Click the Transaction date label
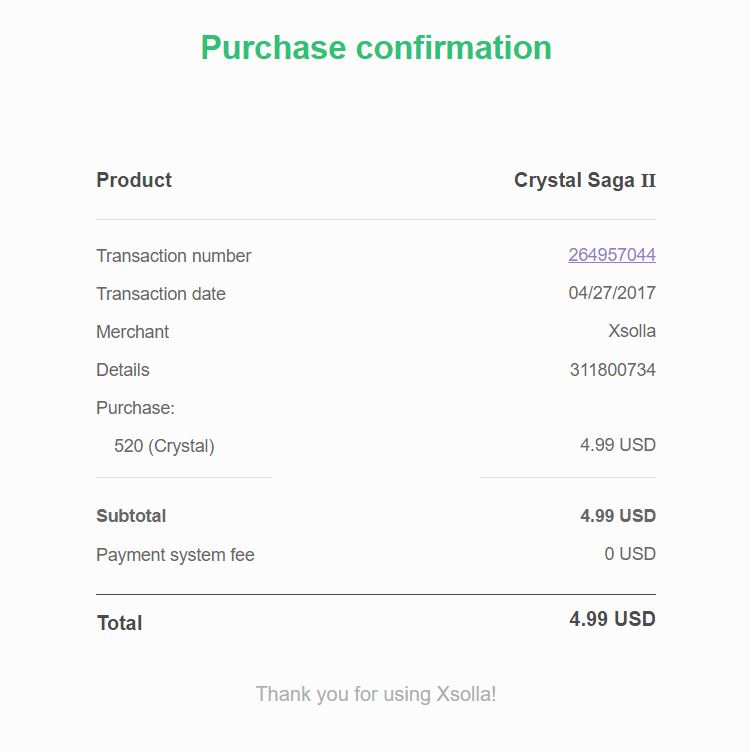The image size is (750, 752). pyautogui.click(x=161, y=294)
